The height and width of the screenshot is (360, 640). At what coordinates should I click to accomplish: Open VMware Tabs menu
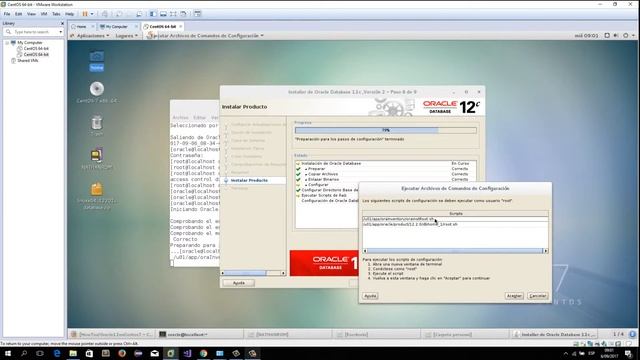pyautogui.click(x=56, y=14)
